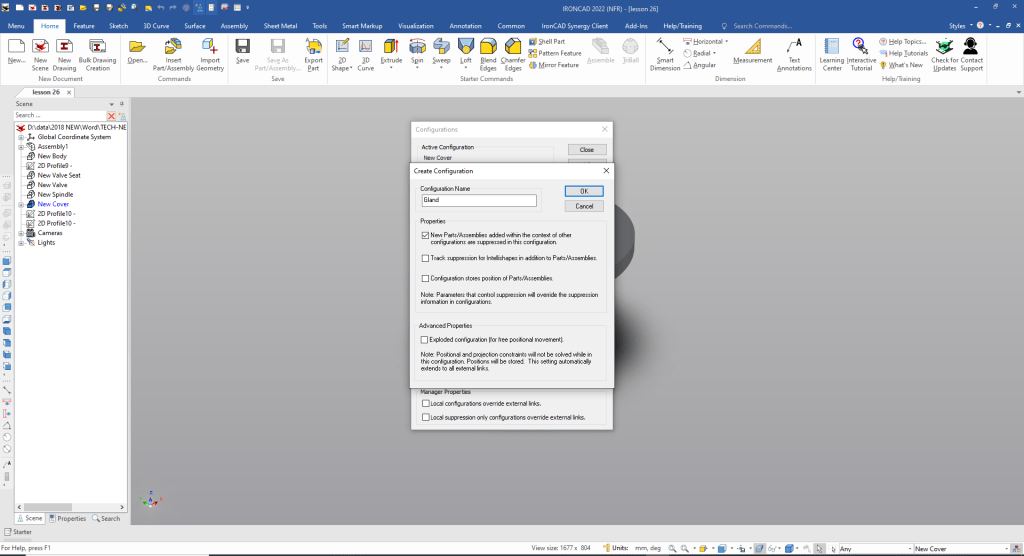Image resolution: width=1024 pixels, height=556 pixels.
Task: Click the Extrude tool icon
Action: click(x=391, y=48)
